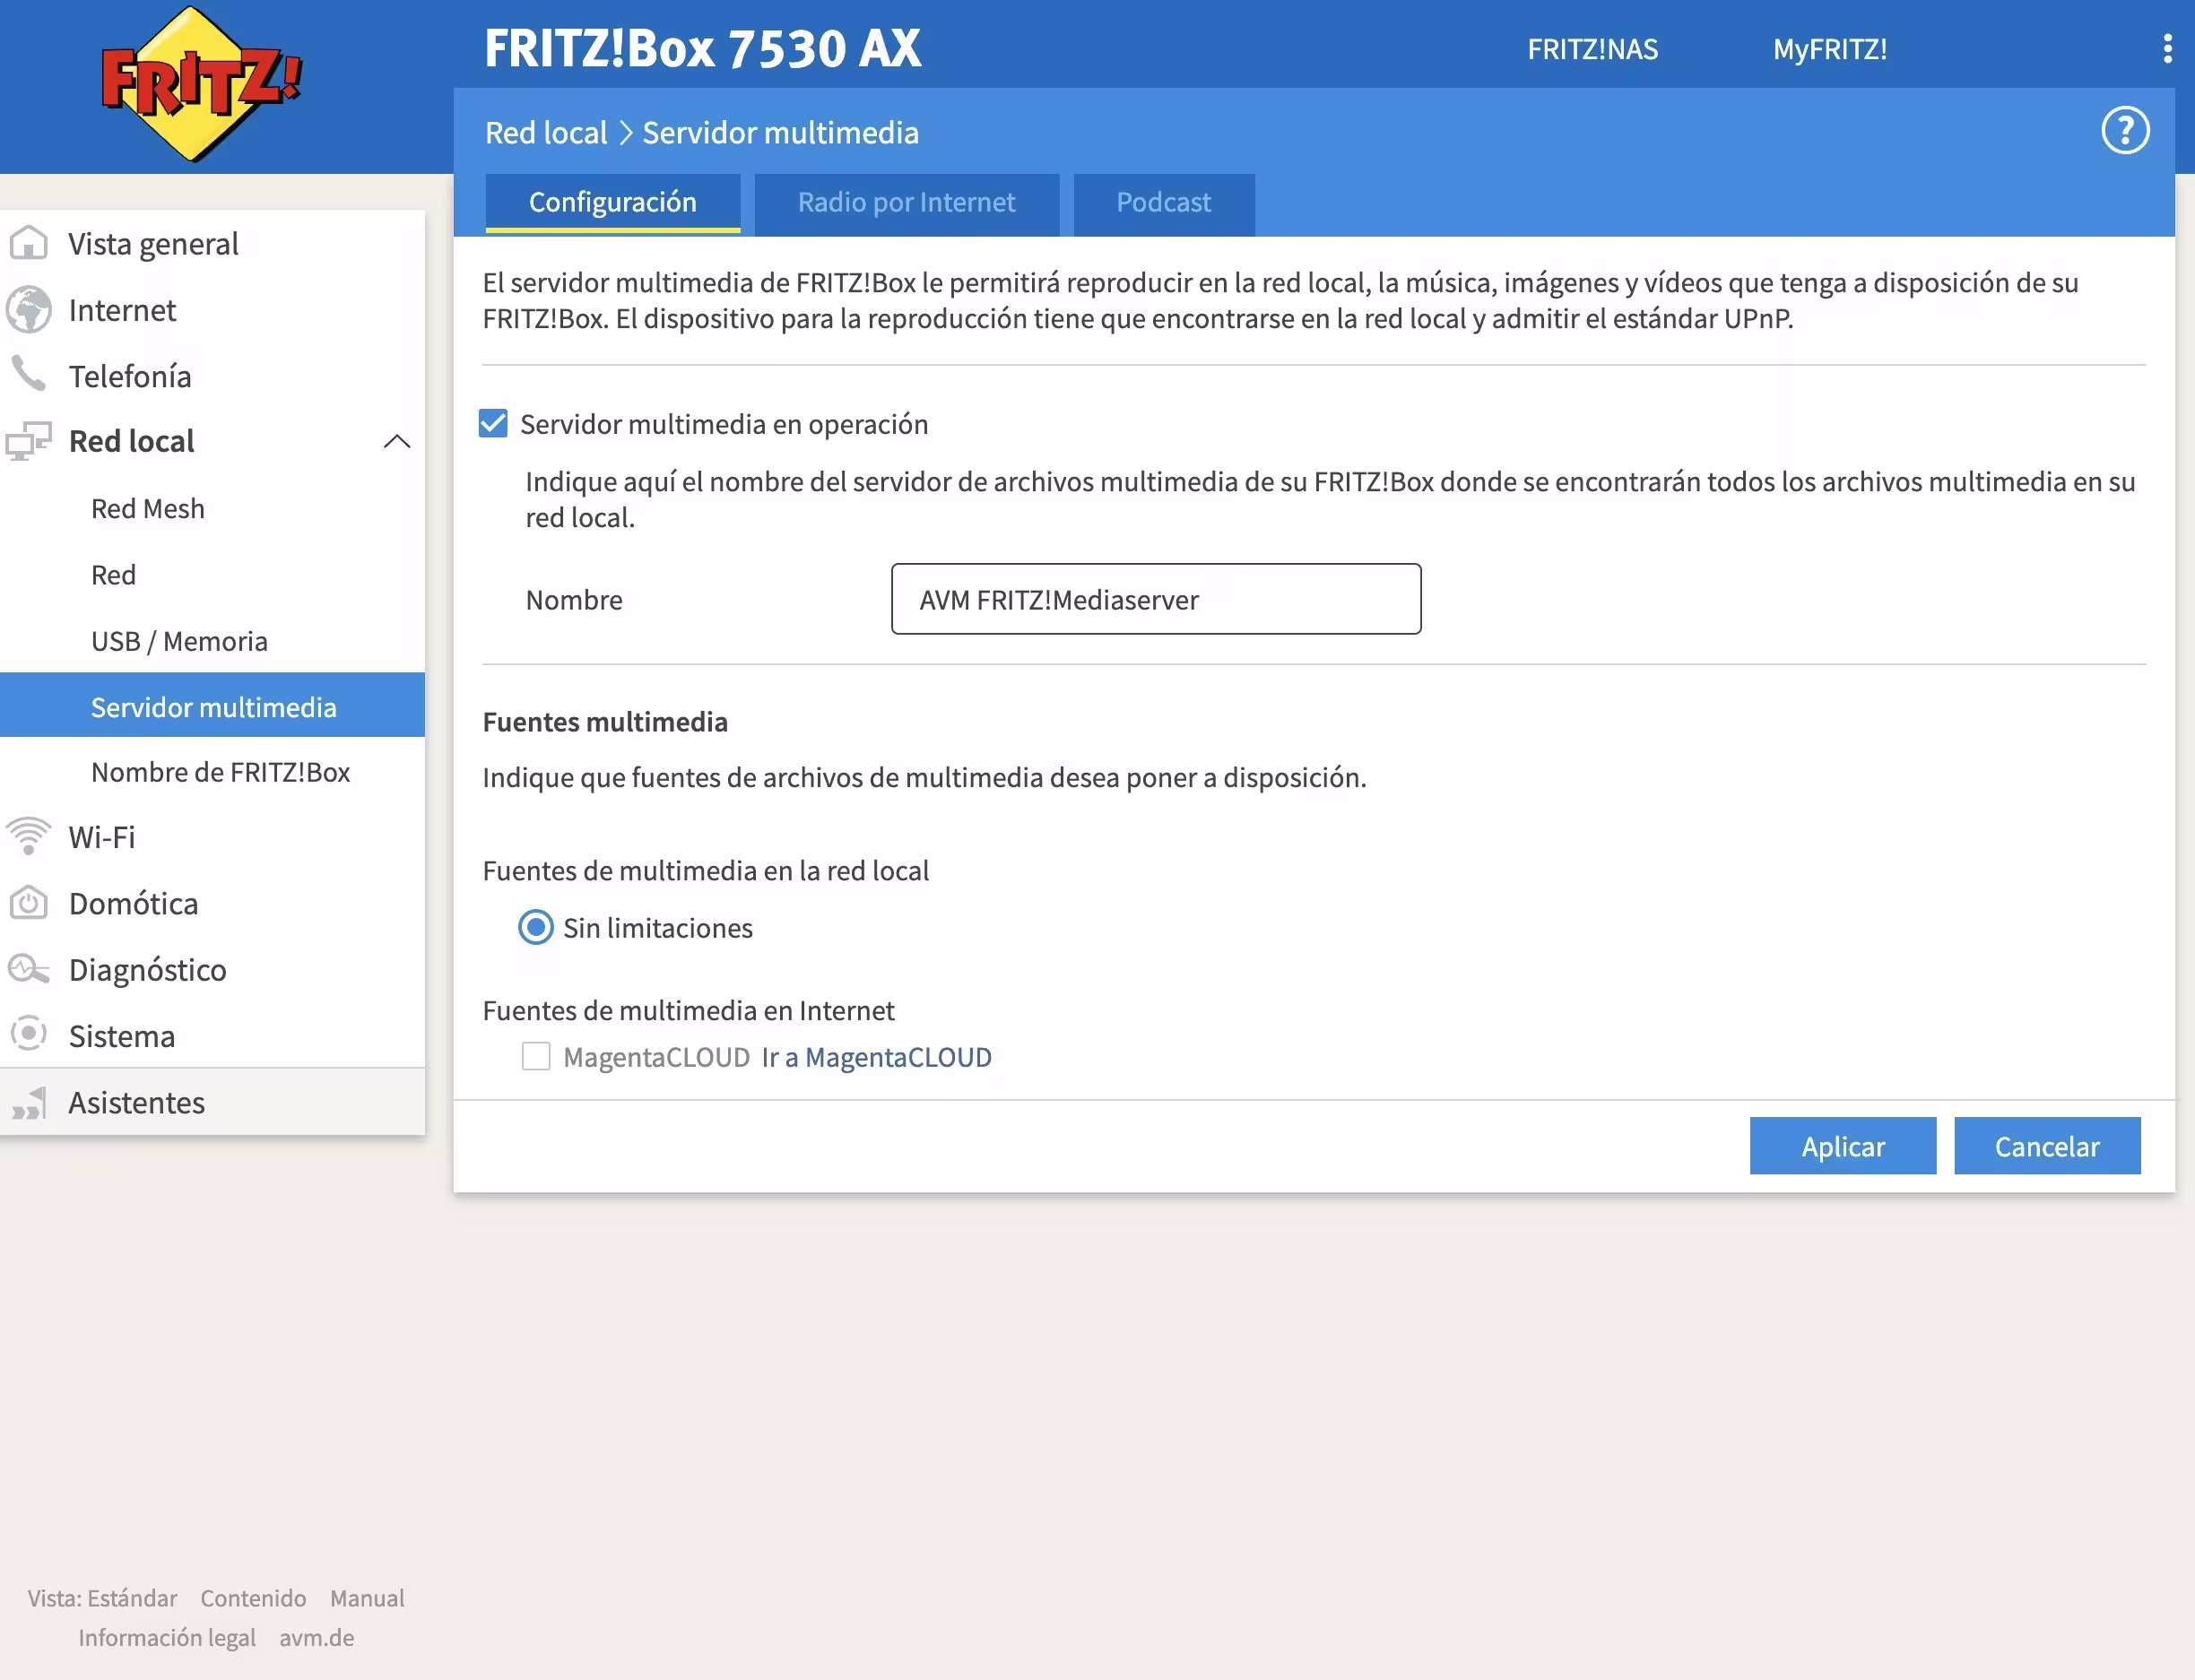Go to USB / Memoria submenu

click(212, 640)
